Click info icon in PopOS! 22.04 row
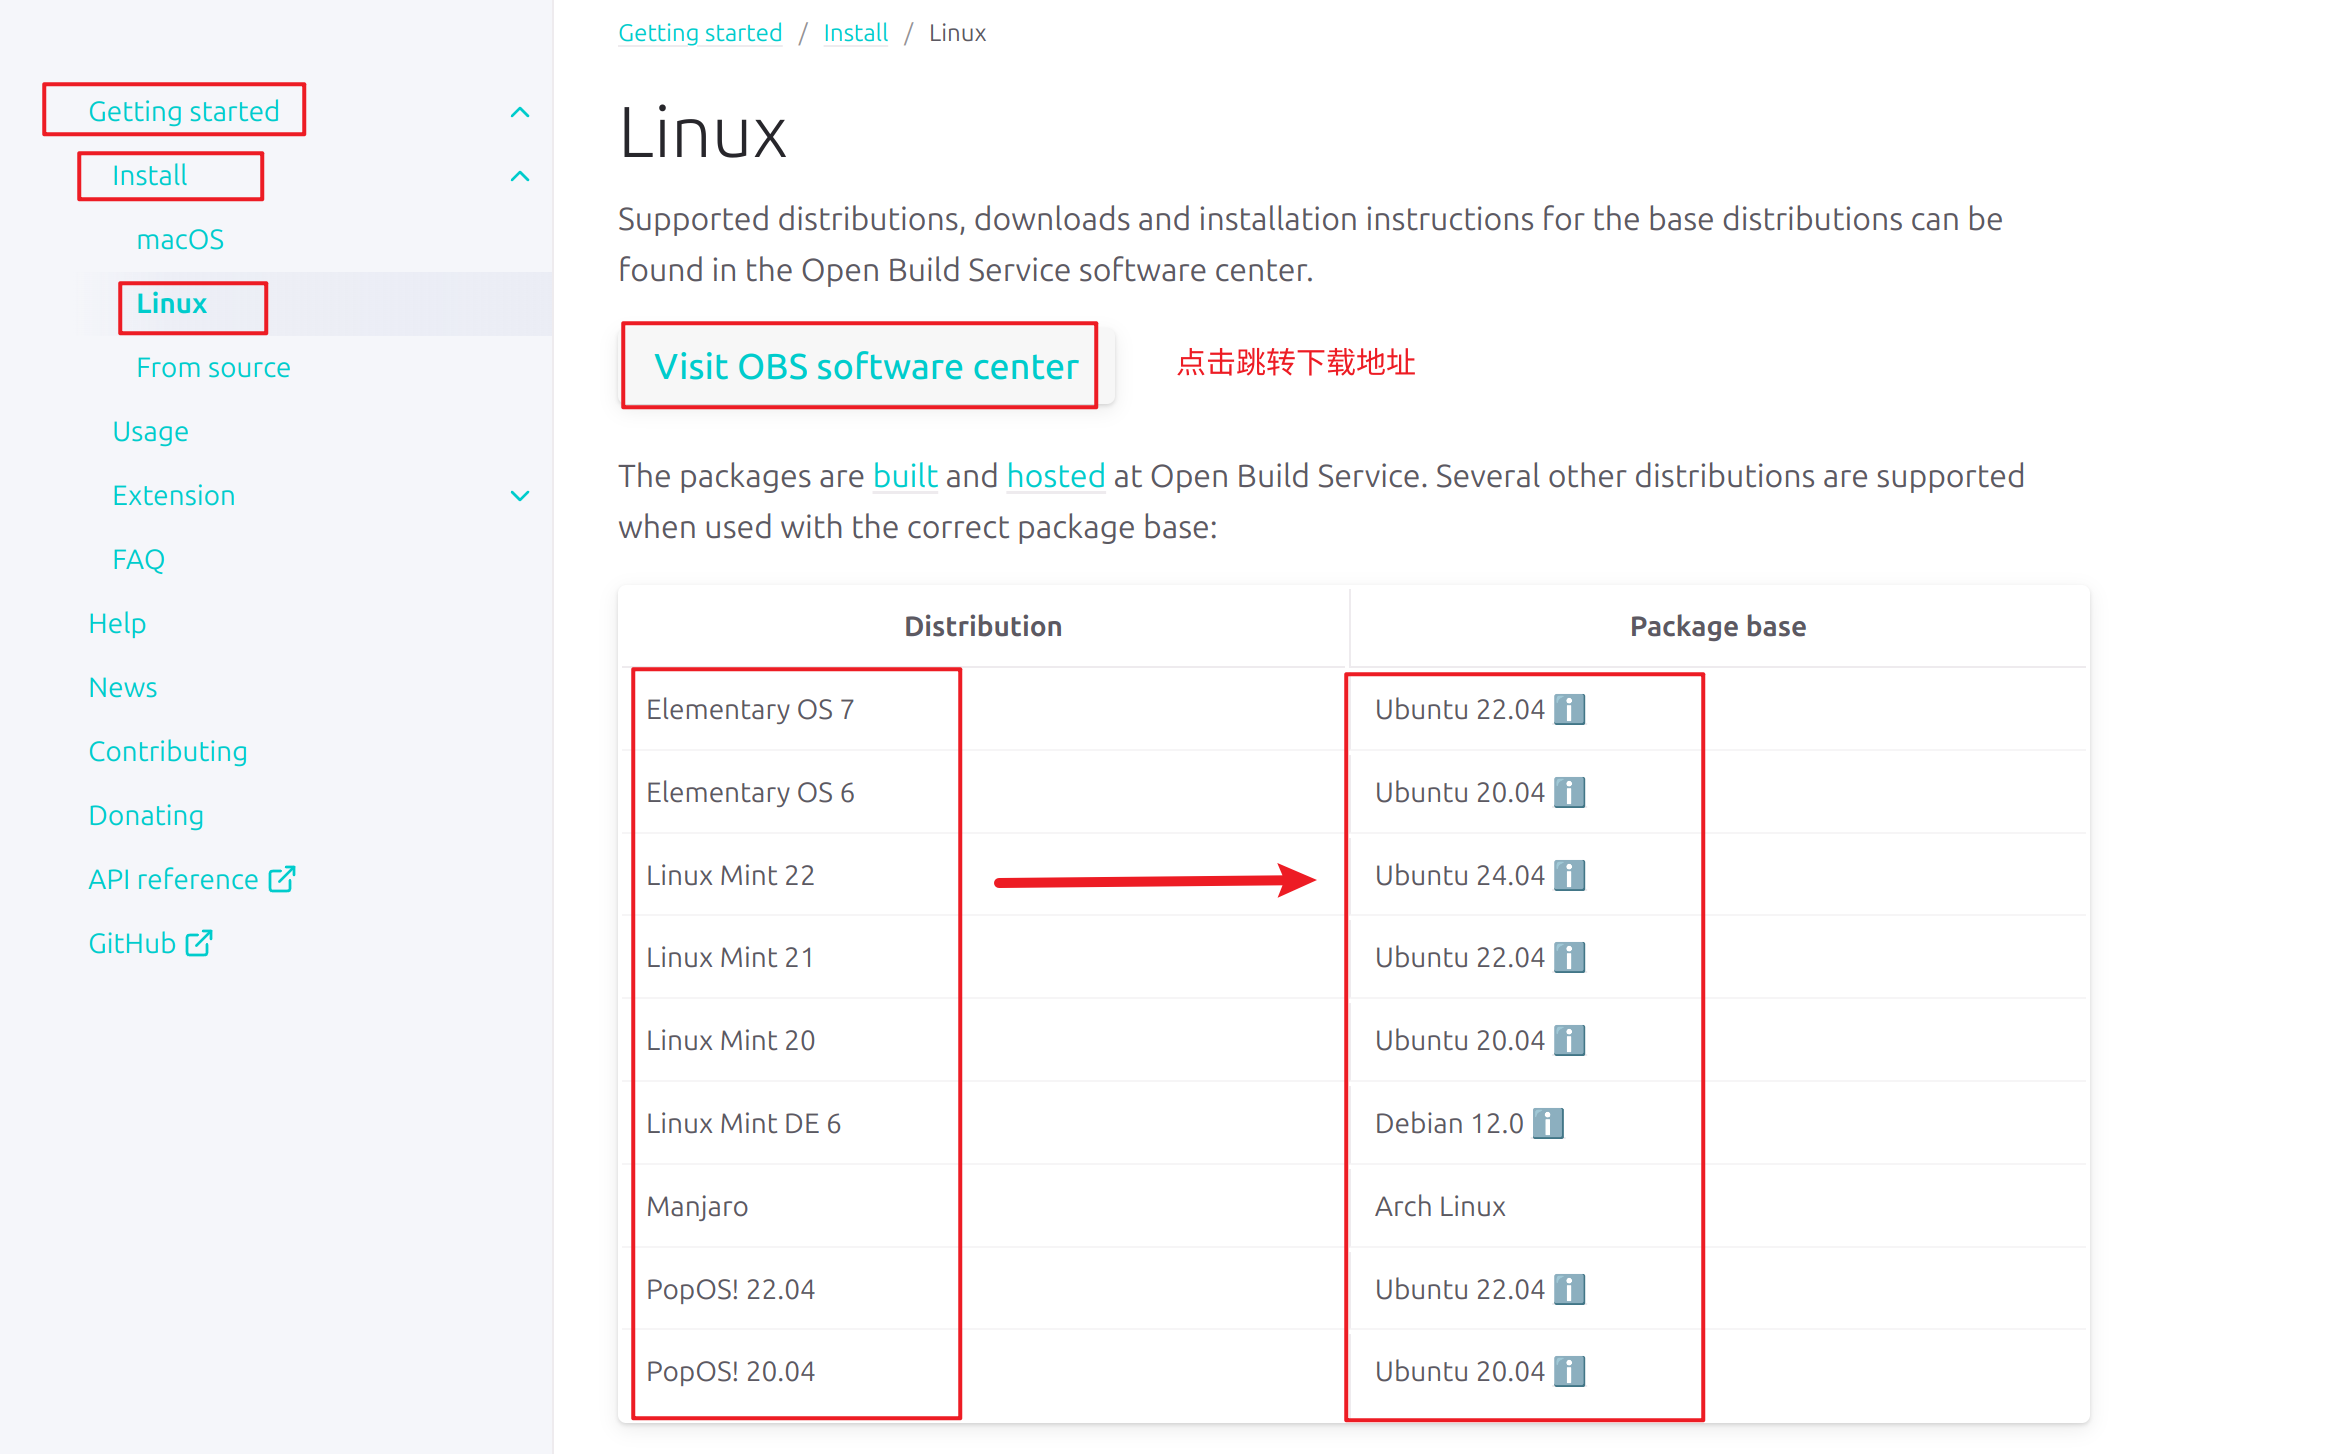This screenshot has height=1454, width=2337. click(1569, 1290)
